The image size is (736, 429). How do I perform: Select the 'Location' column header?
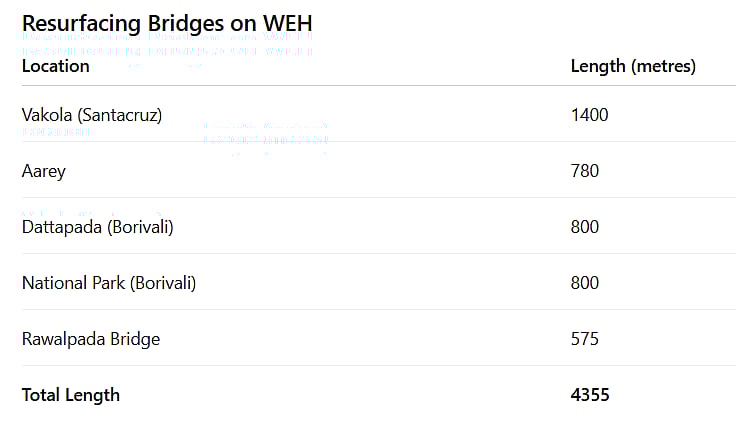pos(55,66)
